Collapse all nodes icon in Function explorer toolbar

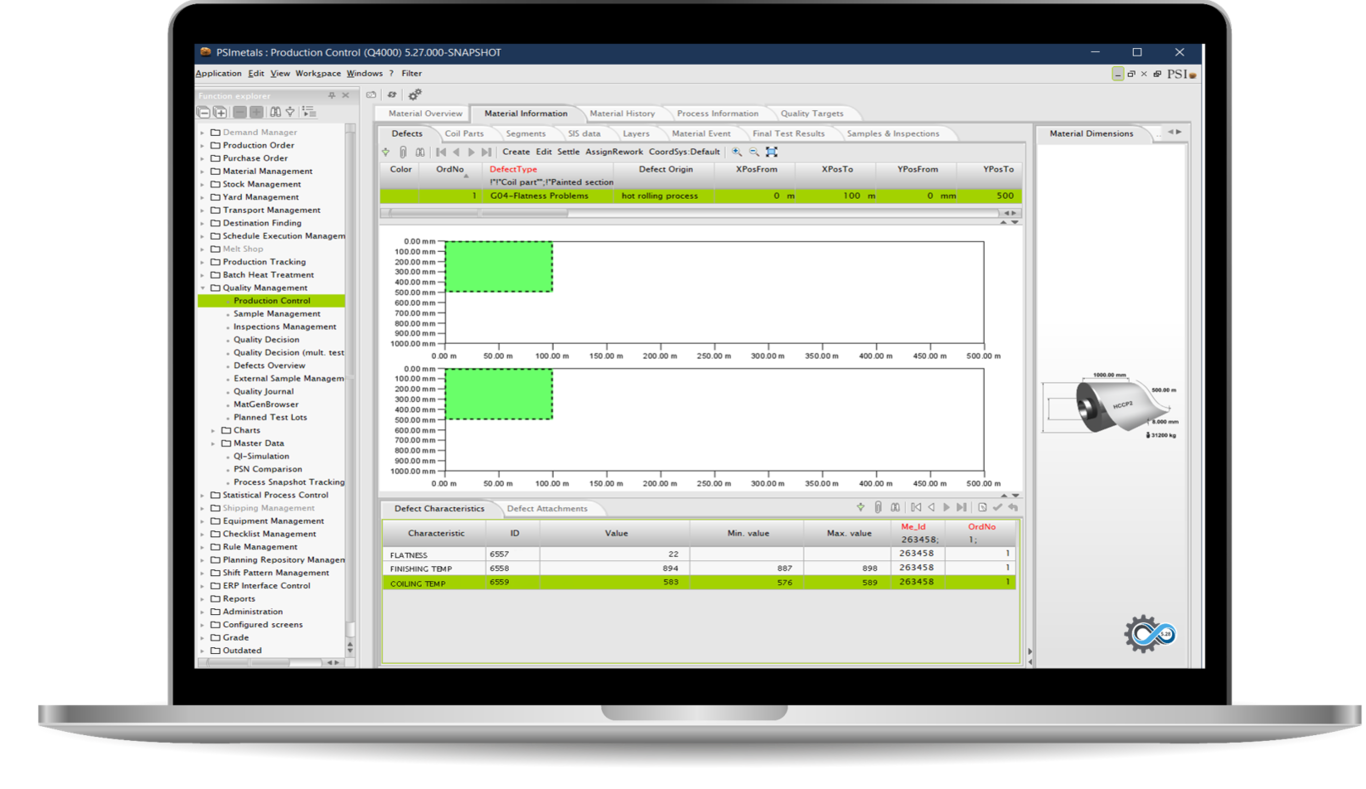pyautogui.click(x=204, y=112)
